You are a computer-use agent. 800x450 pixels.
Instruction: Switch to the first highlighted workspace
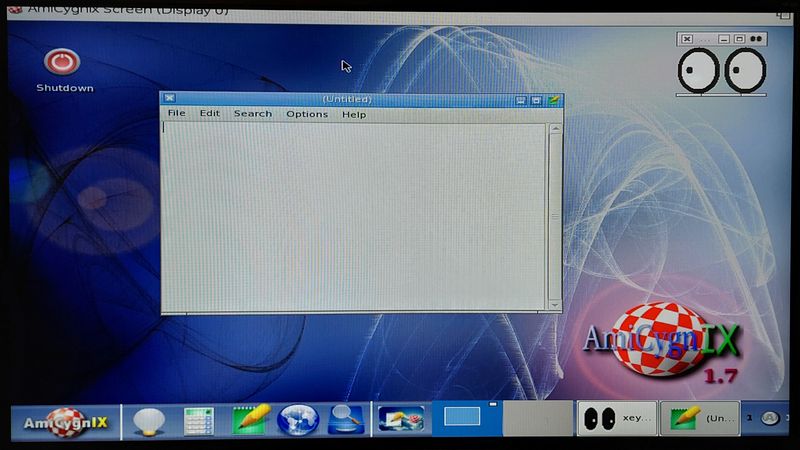465,419
